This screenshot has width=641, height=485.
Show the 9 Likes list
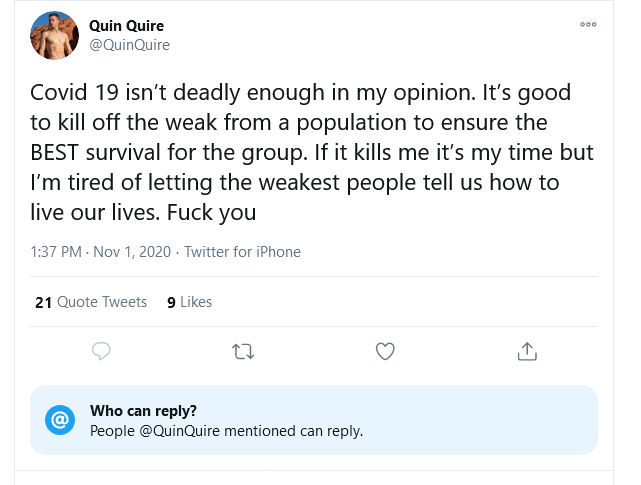(x=189, y=302)
